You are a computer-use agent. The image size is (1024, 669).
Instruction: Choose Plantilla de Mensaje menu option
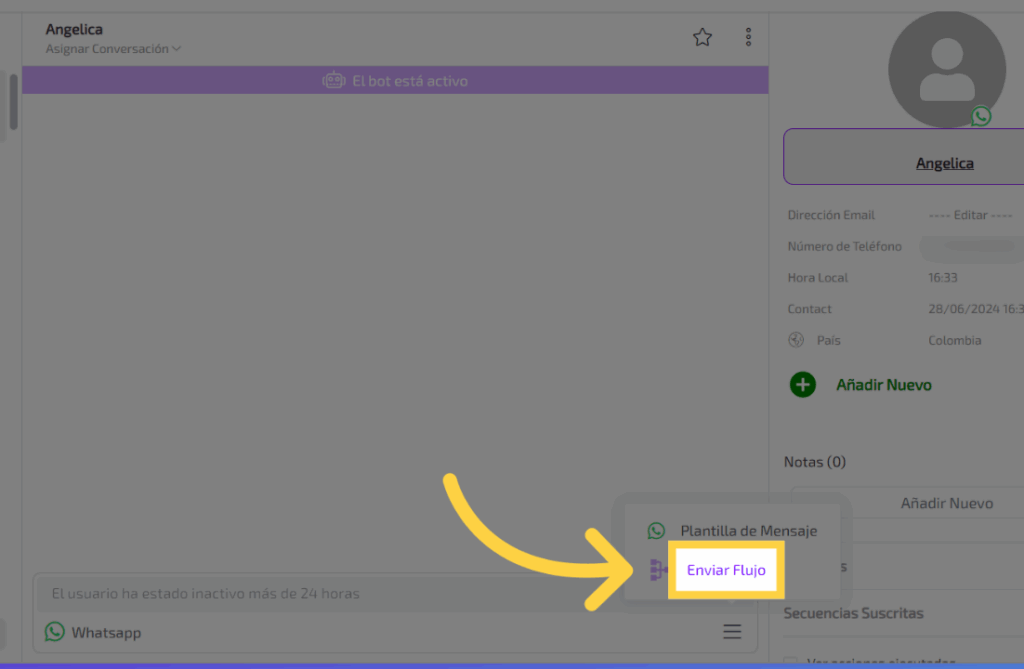[748, 531]
